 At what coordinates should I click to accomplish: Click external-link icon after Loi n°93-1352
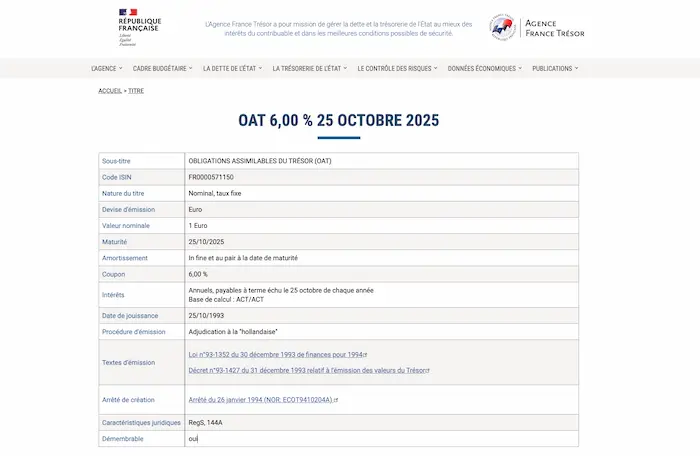pyautogui.click(x=365, y=355)
